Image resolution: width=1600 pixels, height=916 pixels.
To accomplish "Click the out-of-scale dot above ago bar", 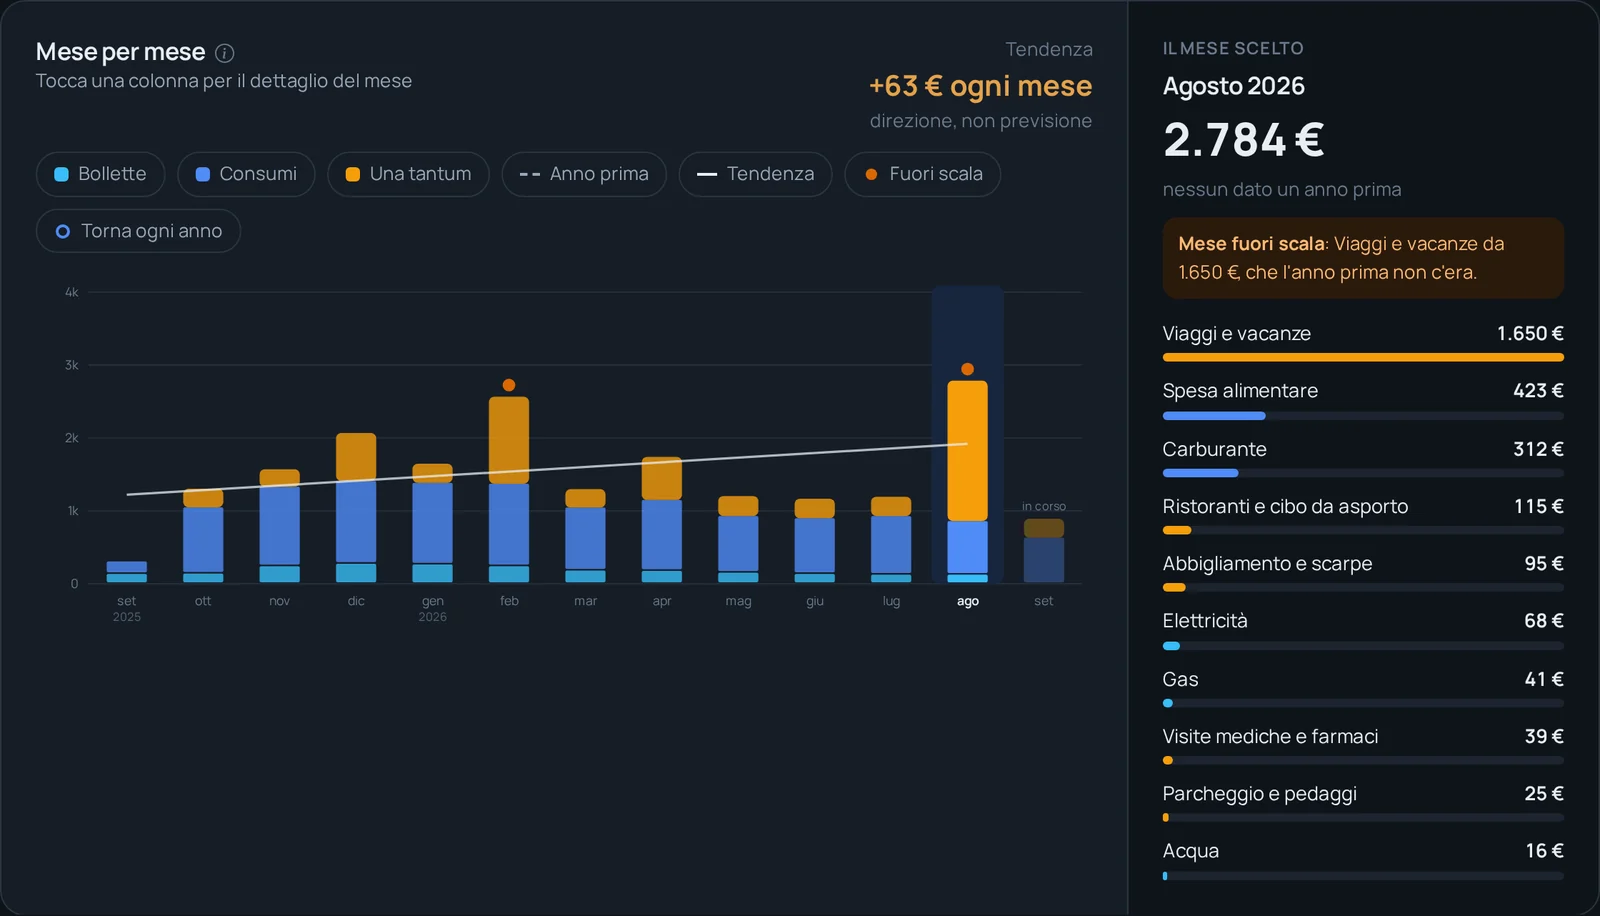I will tap(967, 369).
